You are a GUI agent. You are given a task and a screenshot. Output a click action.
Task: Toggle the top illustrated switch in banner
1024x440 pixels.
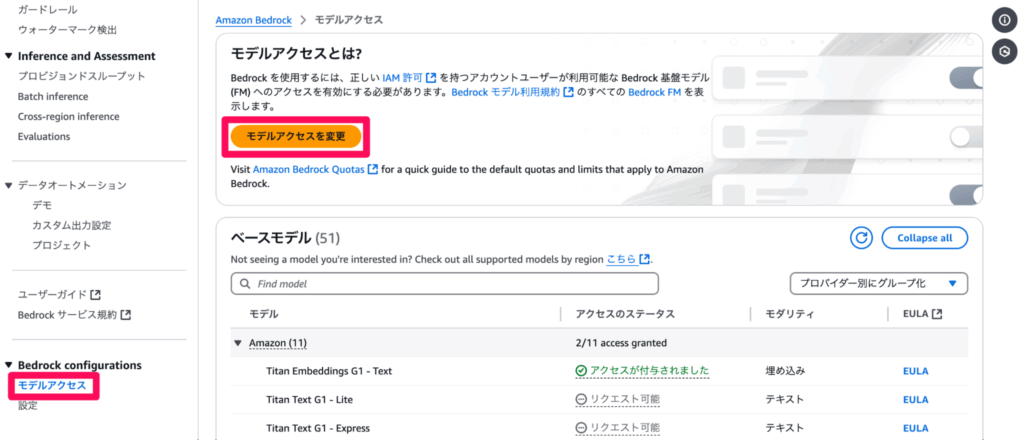[967, 79]
